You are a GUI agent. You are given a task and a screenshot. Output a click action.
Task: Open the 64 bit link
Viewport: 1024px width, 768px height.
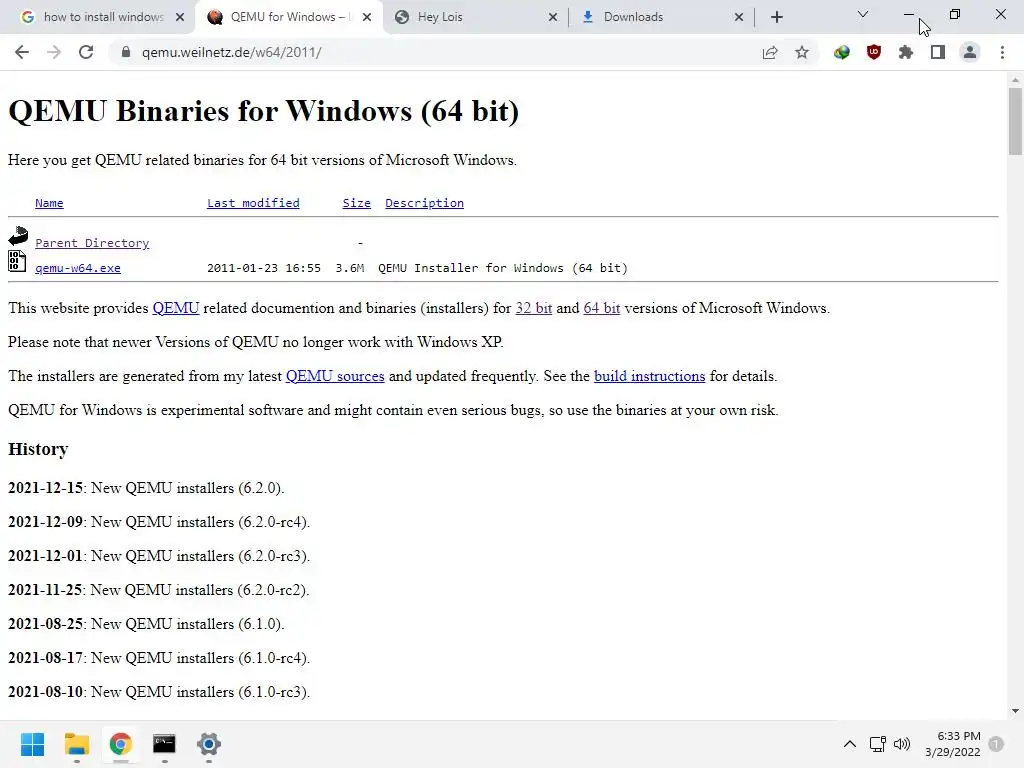tap(601, 308)
